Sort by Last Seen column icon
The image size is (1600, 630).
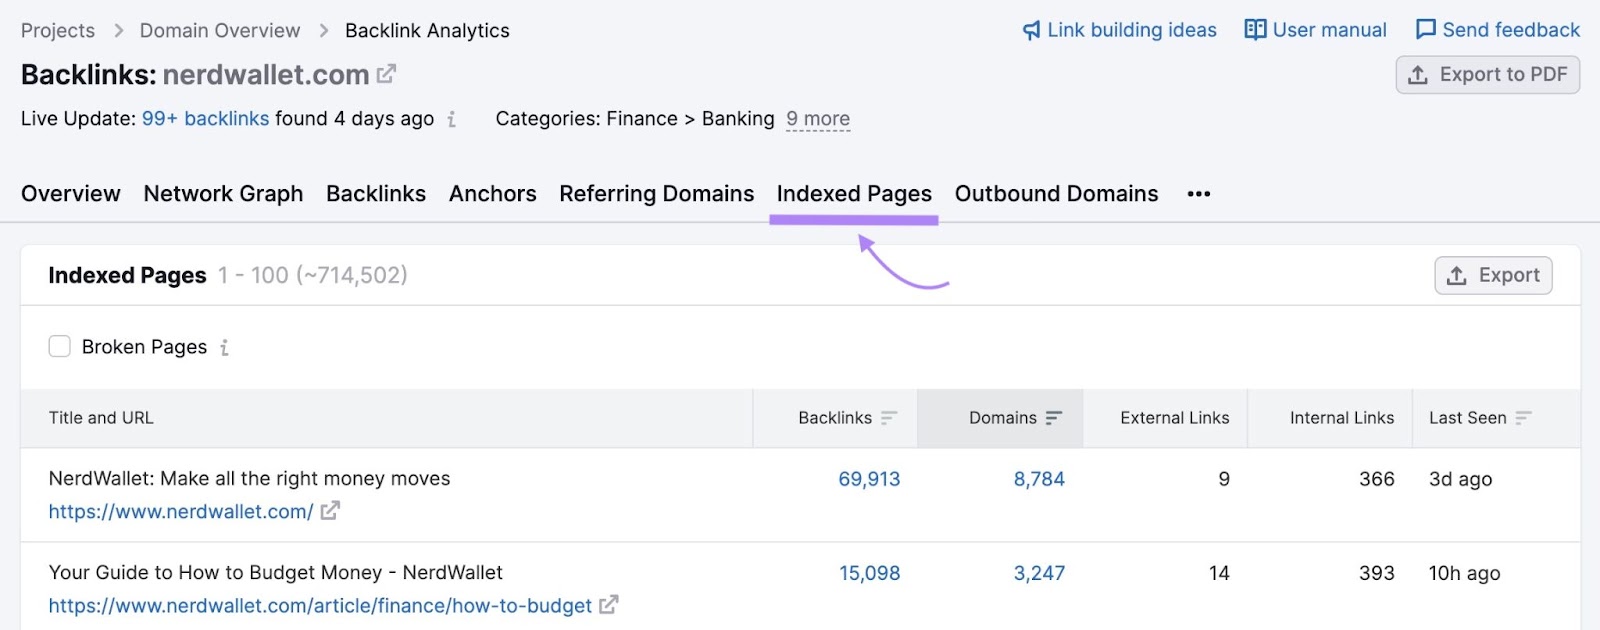[x=1523, y=418]
